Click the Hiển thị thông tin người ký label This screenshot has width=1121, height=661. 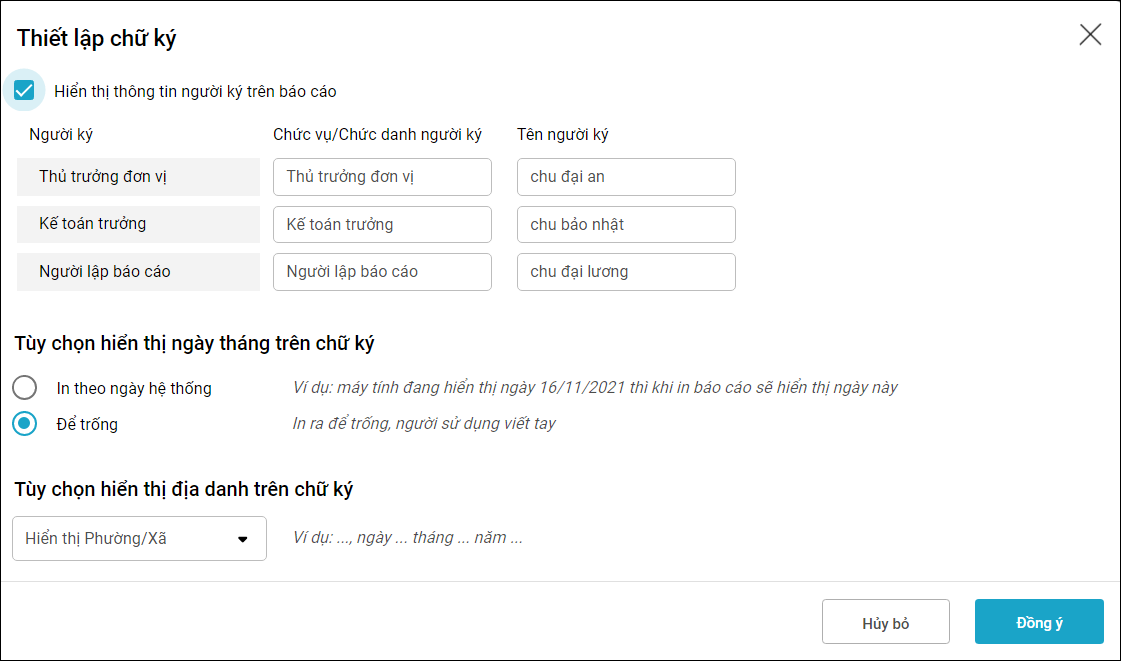[195, 92]
